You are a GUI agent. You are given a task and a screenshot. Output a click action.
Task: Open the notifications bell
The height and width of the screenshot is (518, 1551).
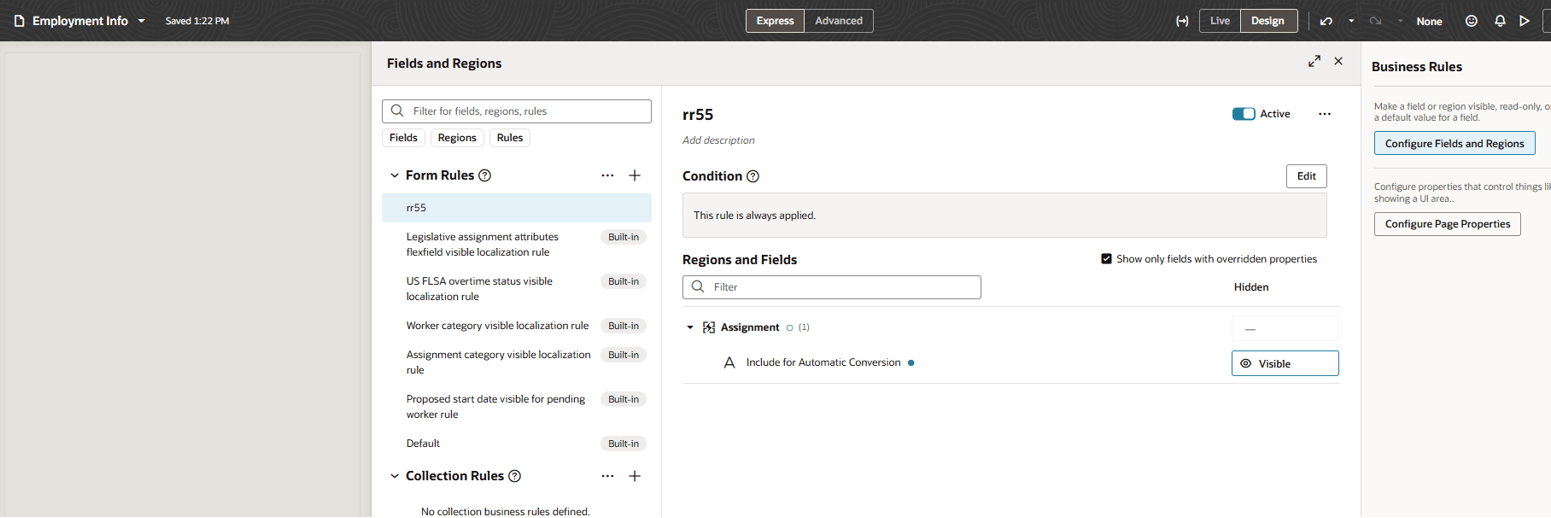click(1500, 21)
